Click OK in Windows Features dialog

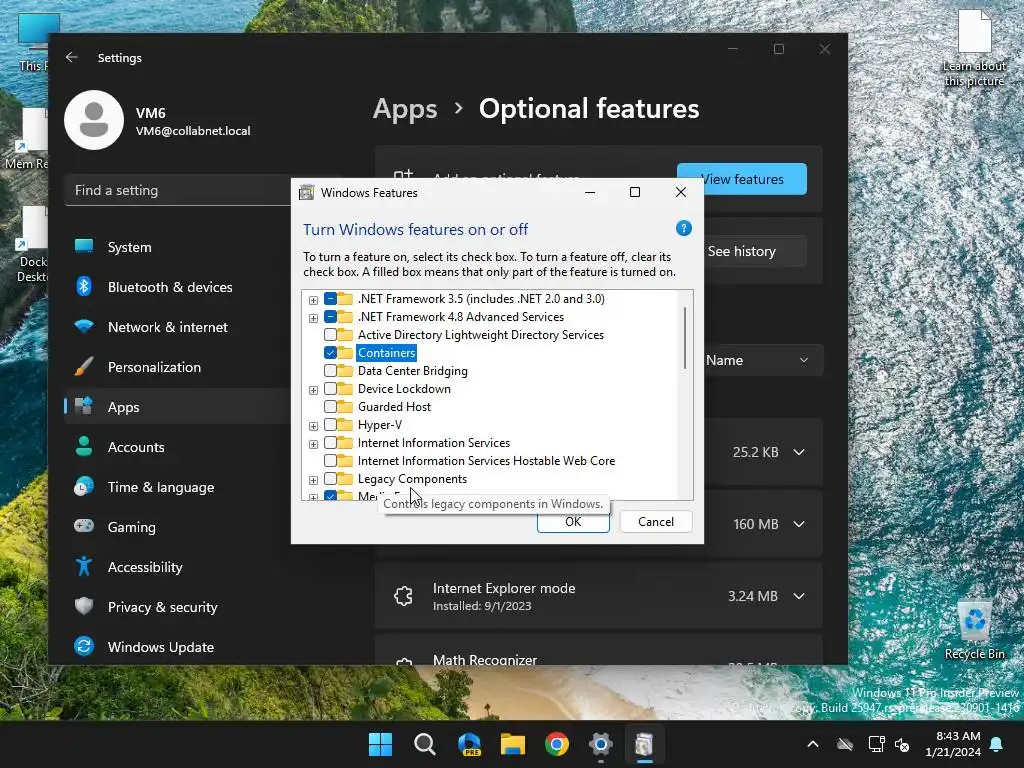point(573,521)
